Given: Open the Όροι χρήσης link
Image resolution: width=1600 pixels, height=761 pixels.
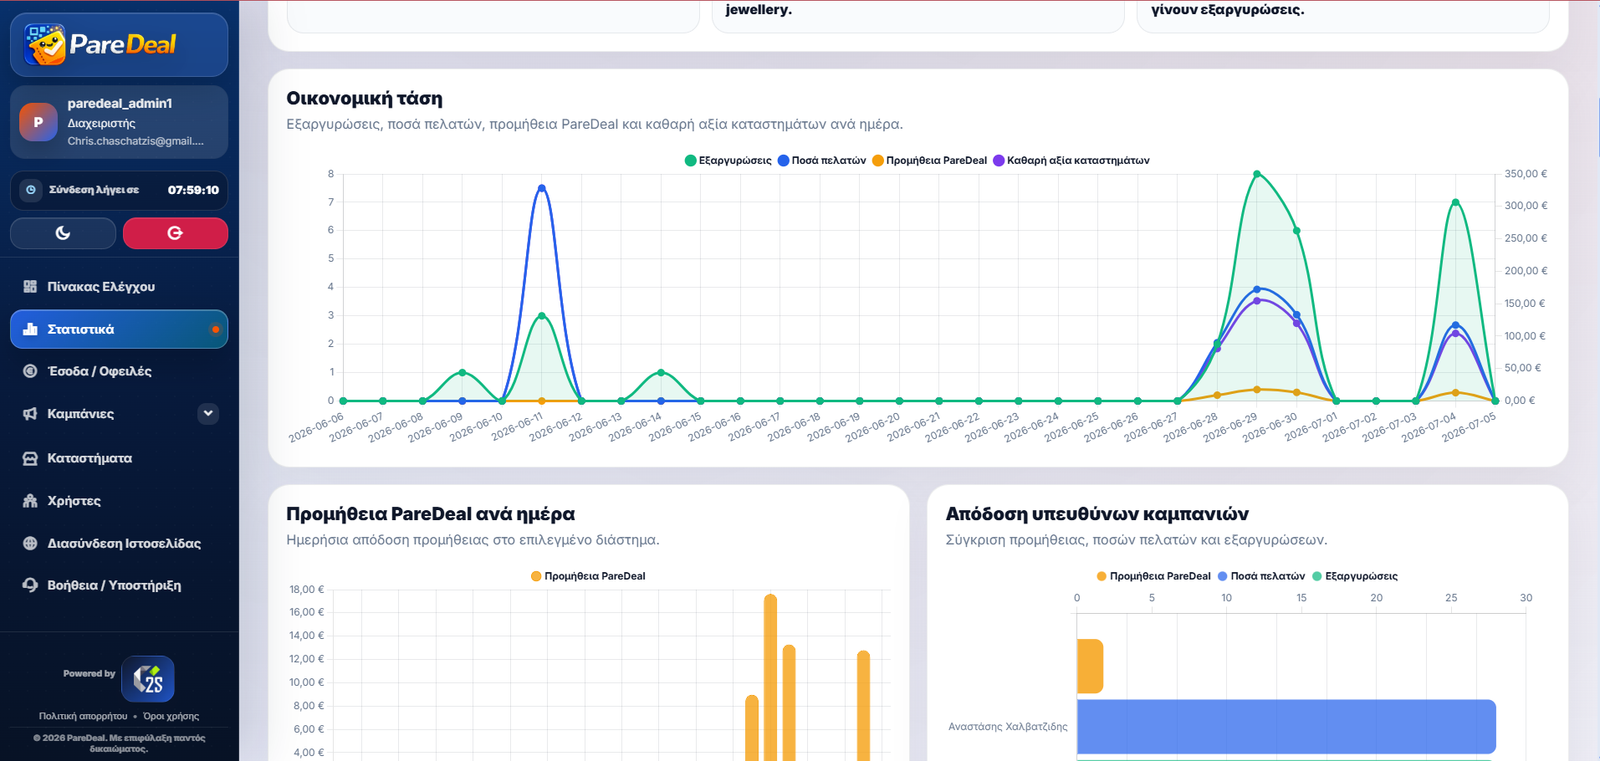Looking at the screenshot, I should point(171,716).
